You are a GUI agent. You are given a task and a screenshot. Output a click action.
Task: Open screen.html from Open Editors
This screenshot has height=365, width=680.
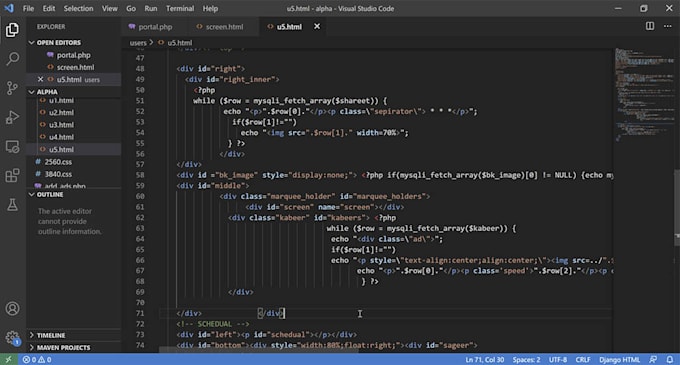point(75,67)
